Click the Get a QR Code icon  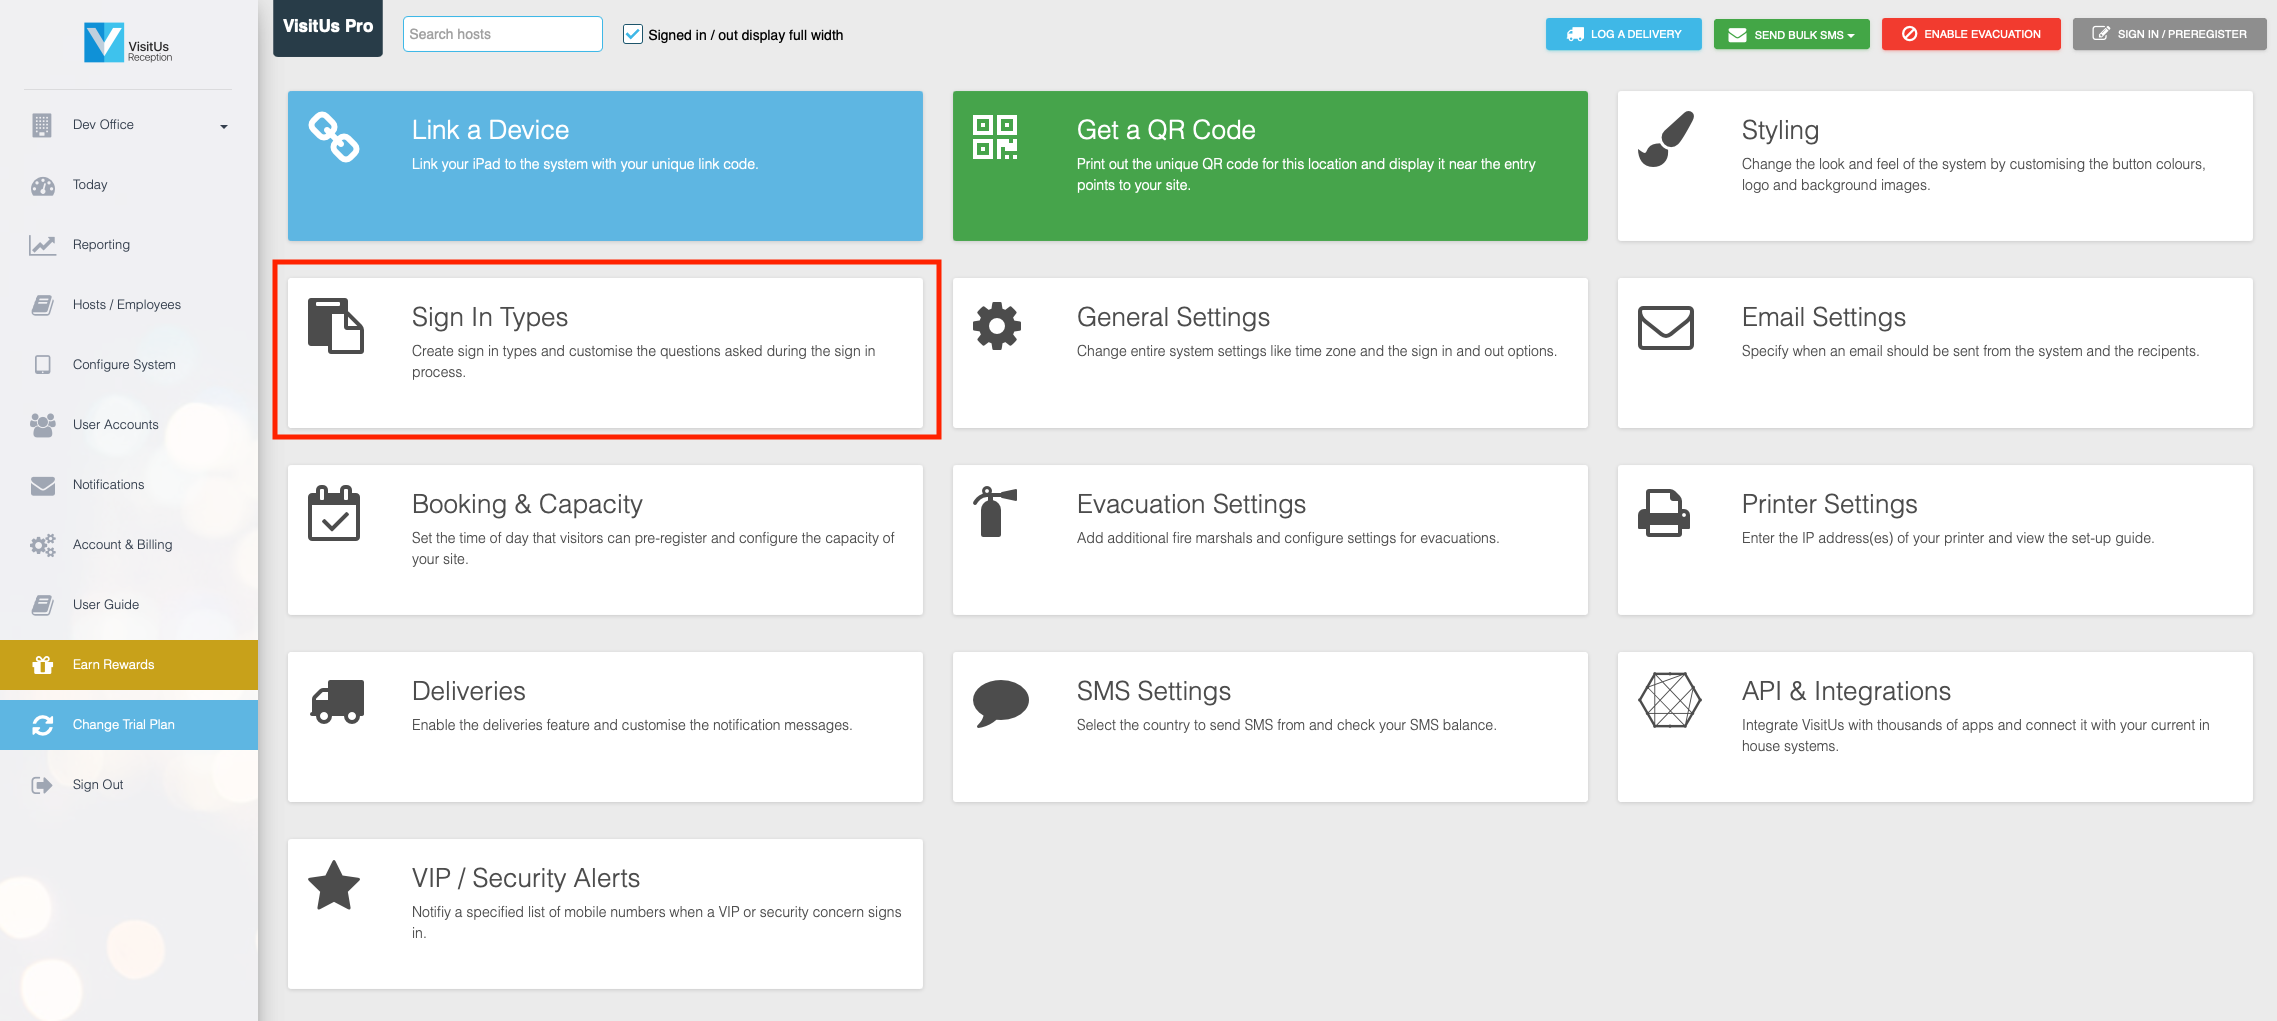pyautogui.click(x=996, y=137)
